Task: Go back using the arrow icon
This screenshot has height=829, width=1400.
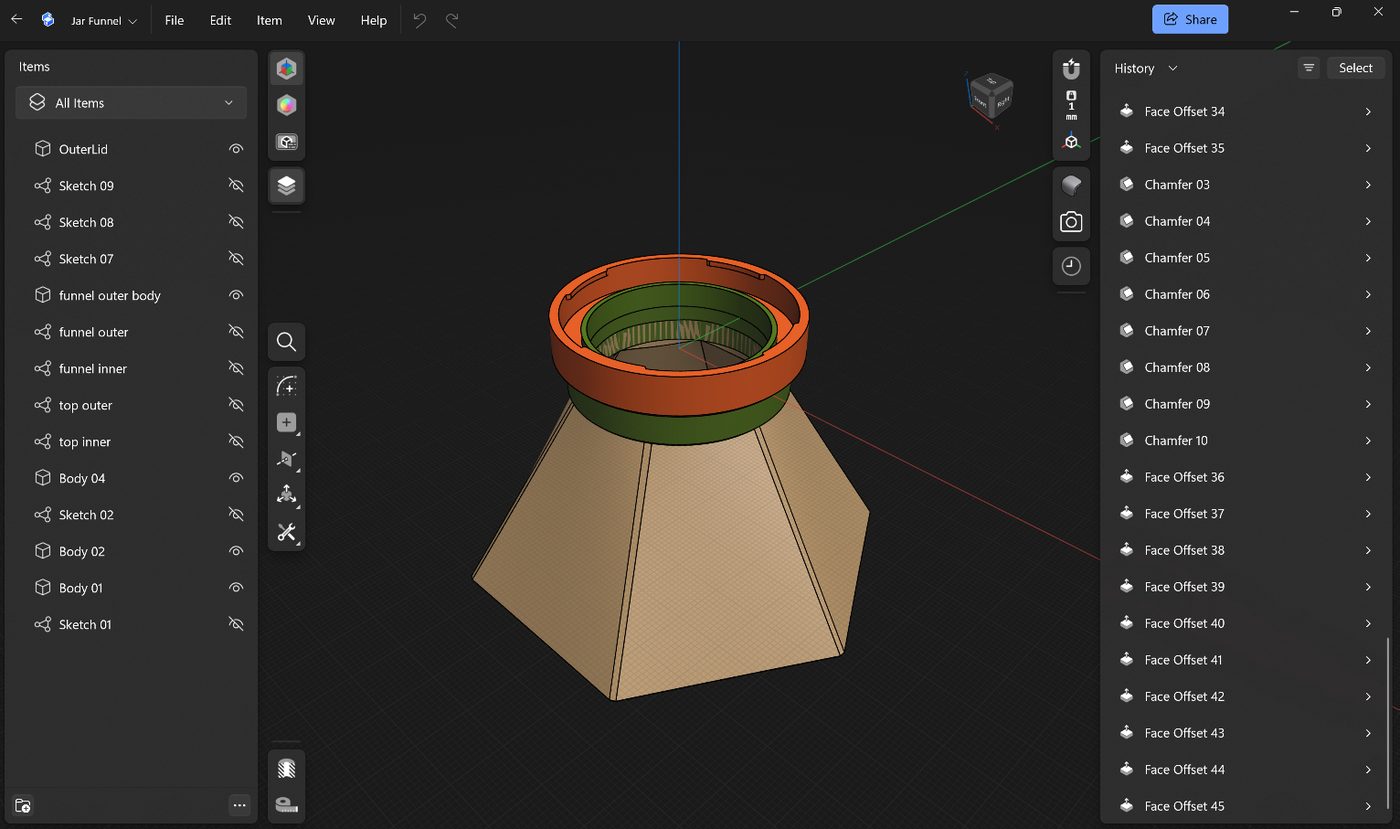Action: (17, 19)
